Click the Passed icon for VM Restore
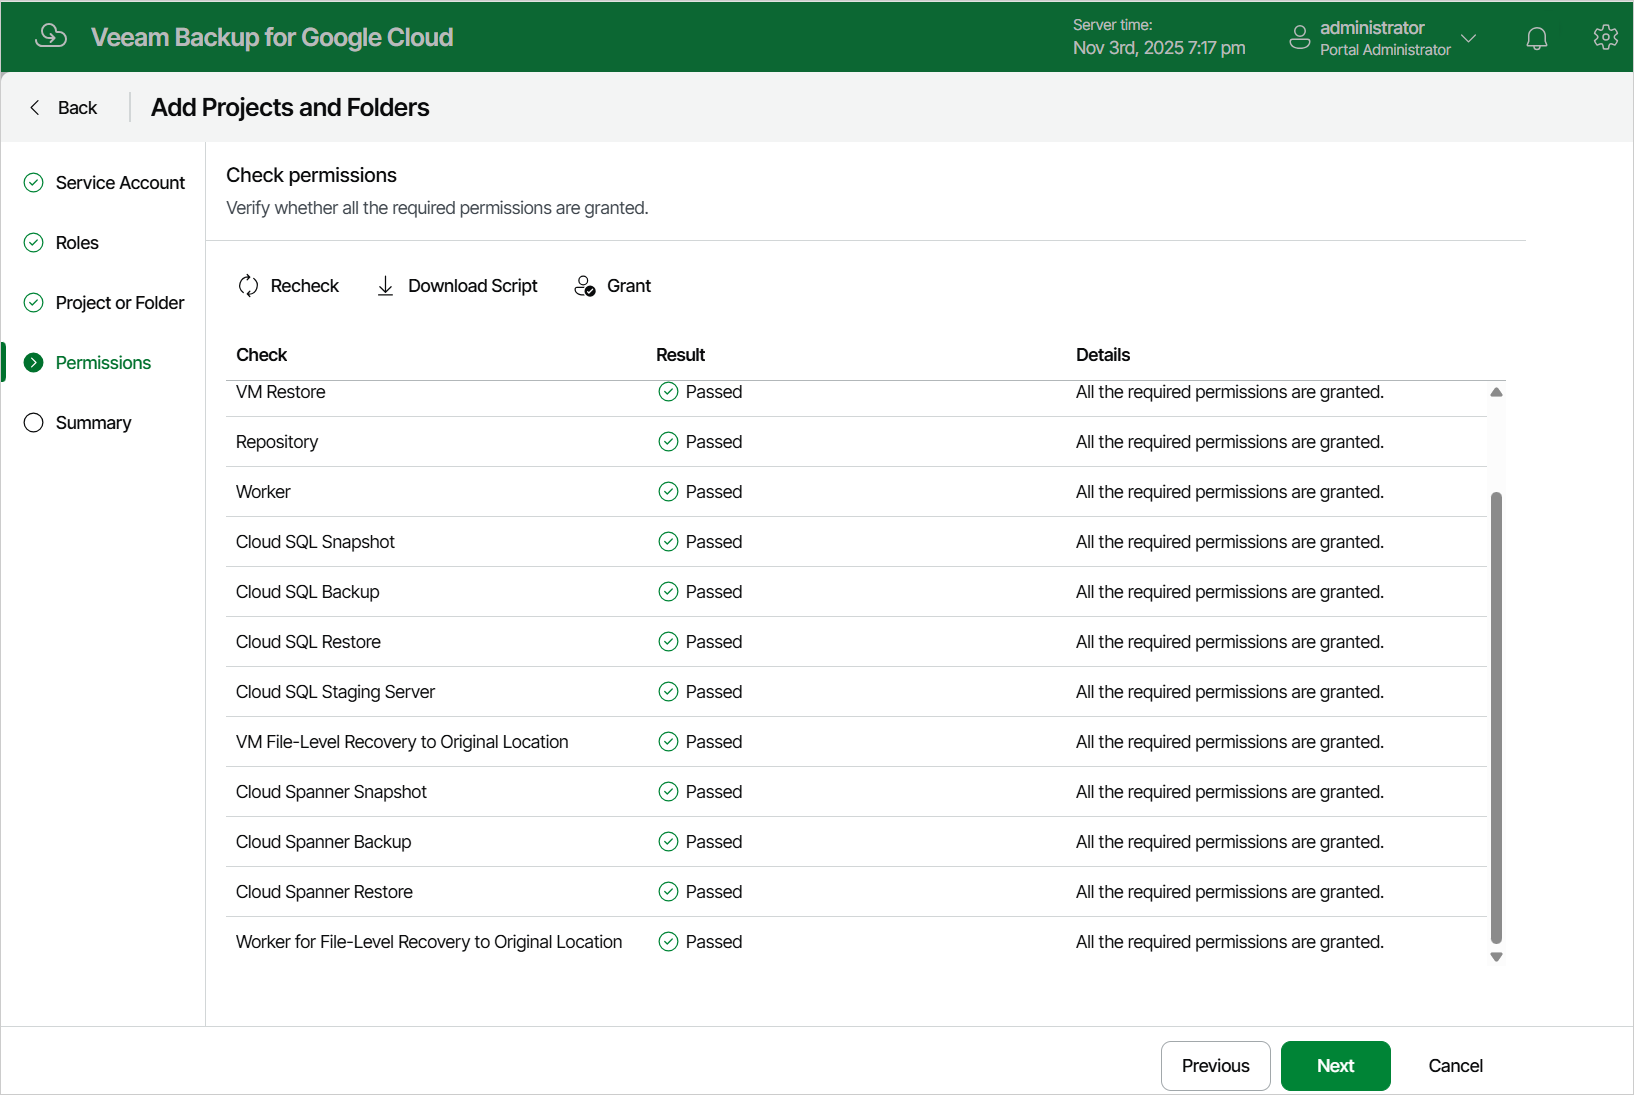This screenshot has width=1634, height=1095. pos(668,392)
